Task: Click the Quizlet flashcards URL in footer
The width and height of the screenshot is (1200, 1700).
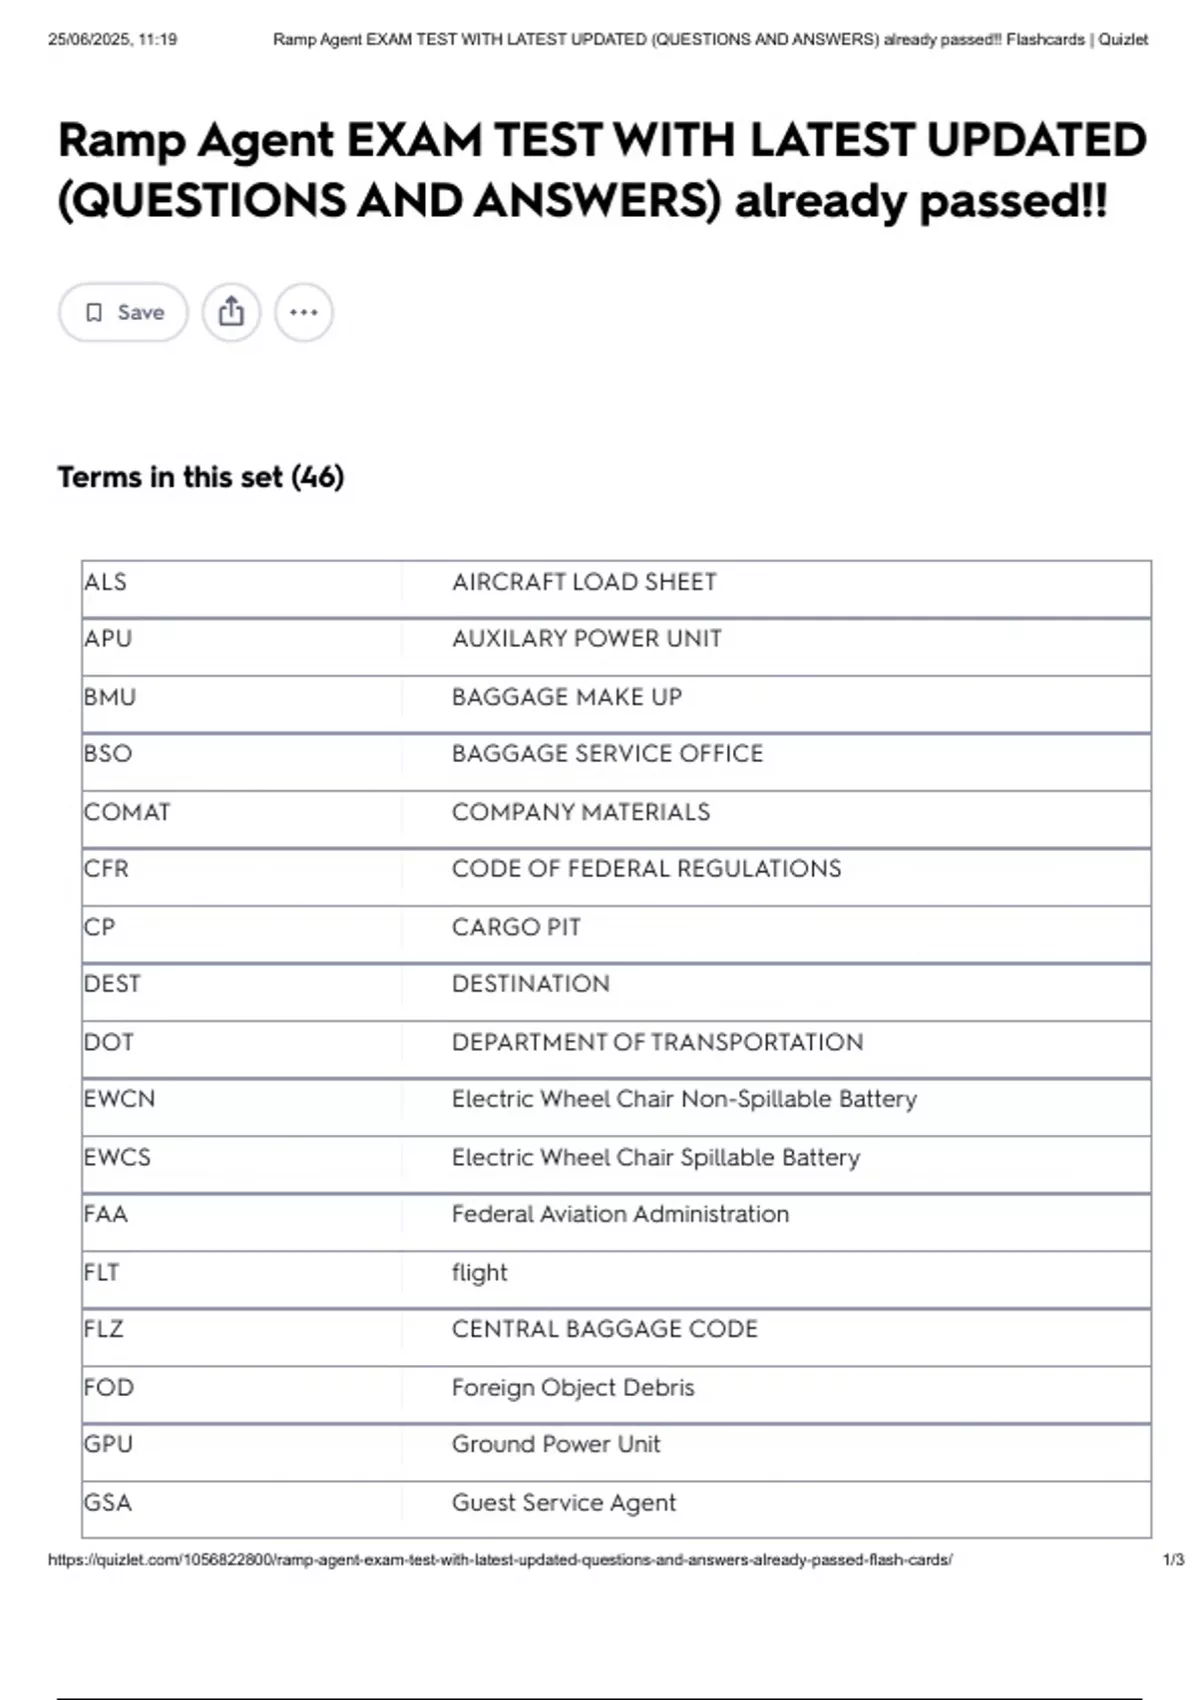Action: point(500,1560)
